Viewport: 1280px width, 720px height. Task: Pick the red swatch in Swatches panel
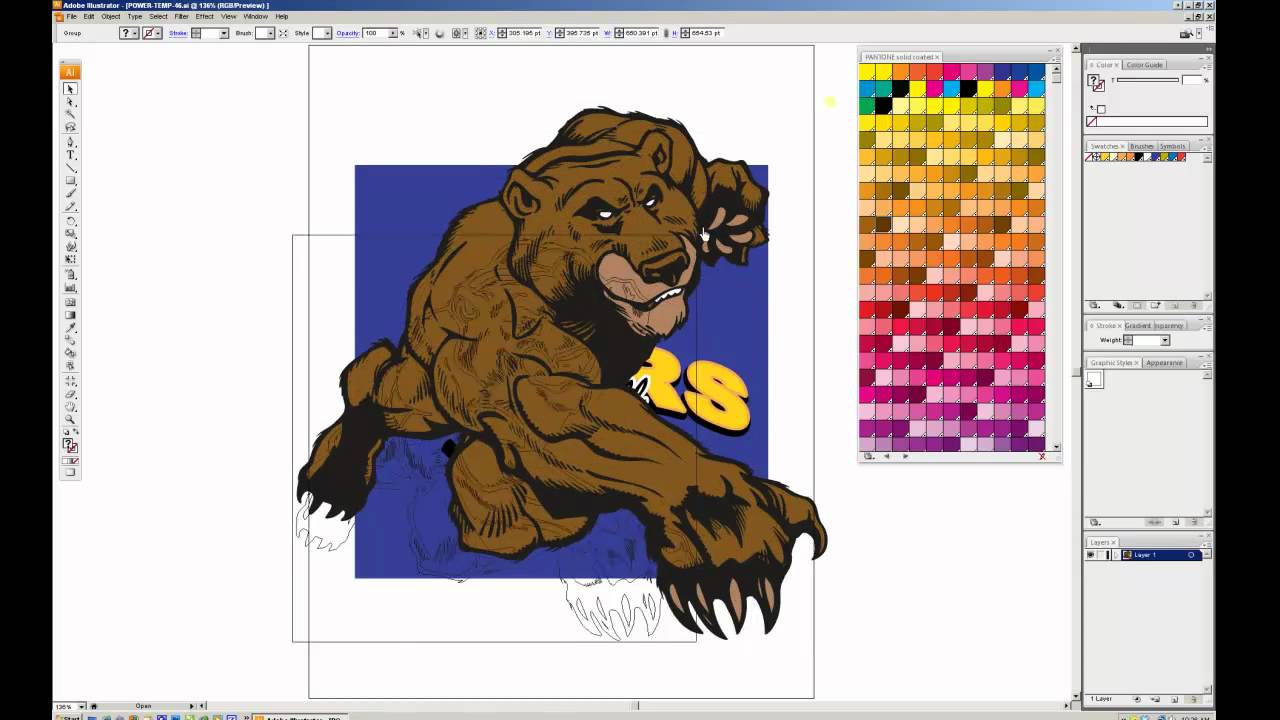[x=1181, y=157]
